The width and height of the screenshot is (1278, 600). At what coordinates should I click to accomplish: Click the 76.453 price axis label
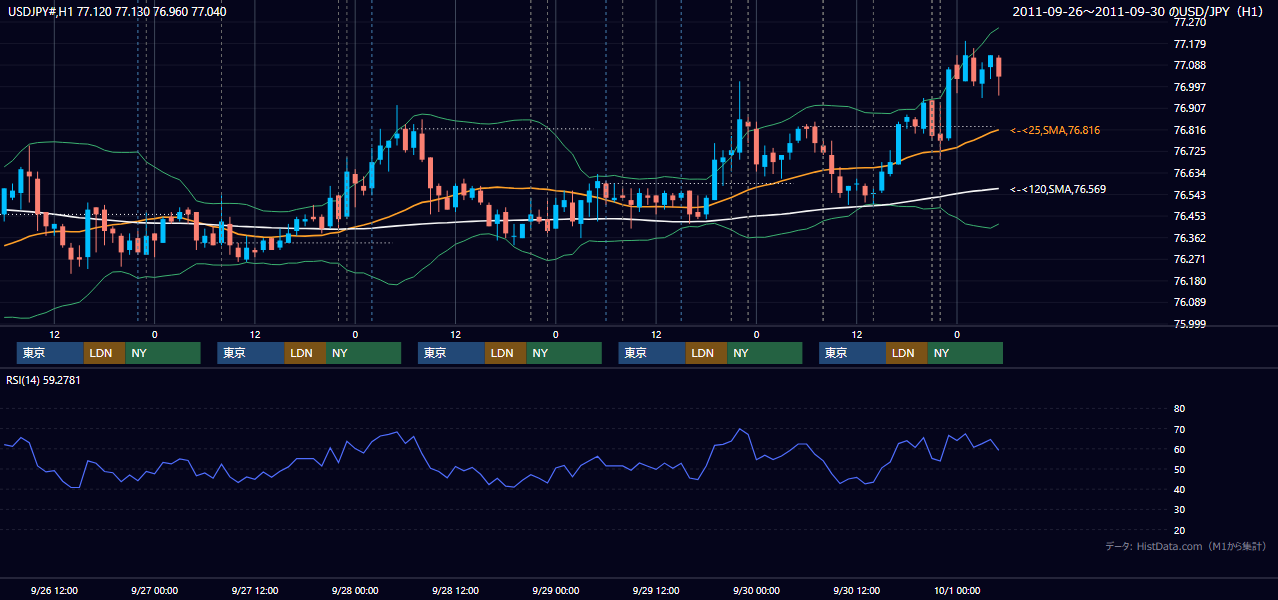(1189, 216)
